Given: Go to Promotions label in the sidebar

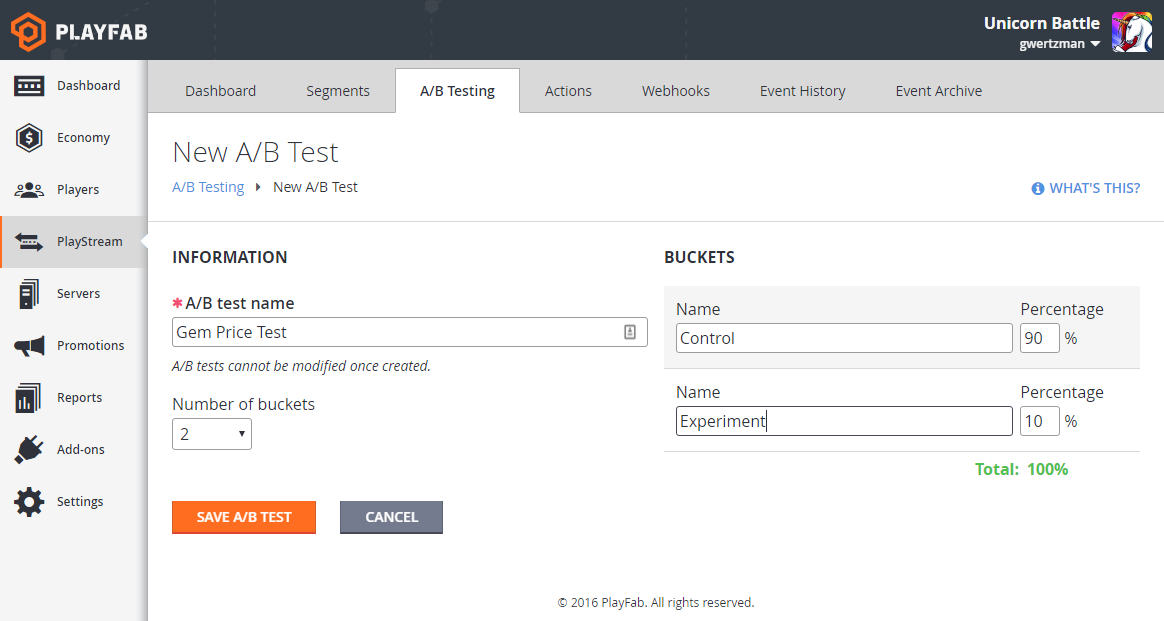Looking at the screenshot, I should (91, 346).
